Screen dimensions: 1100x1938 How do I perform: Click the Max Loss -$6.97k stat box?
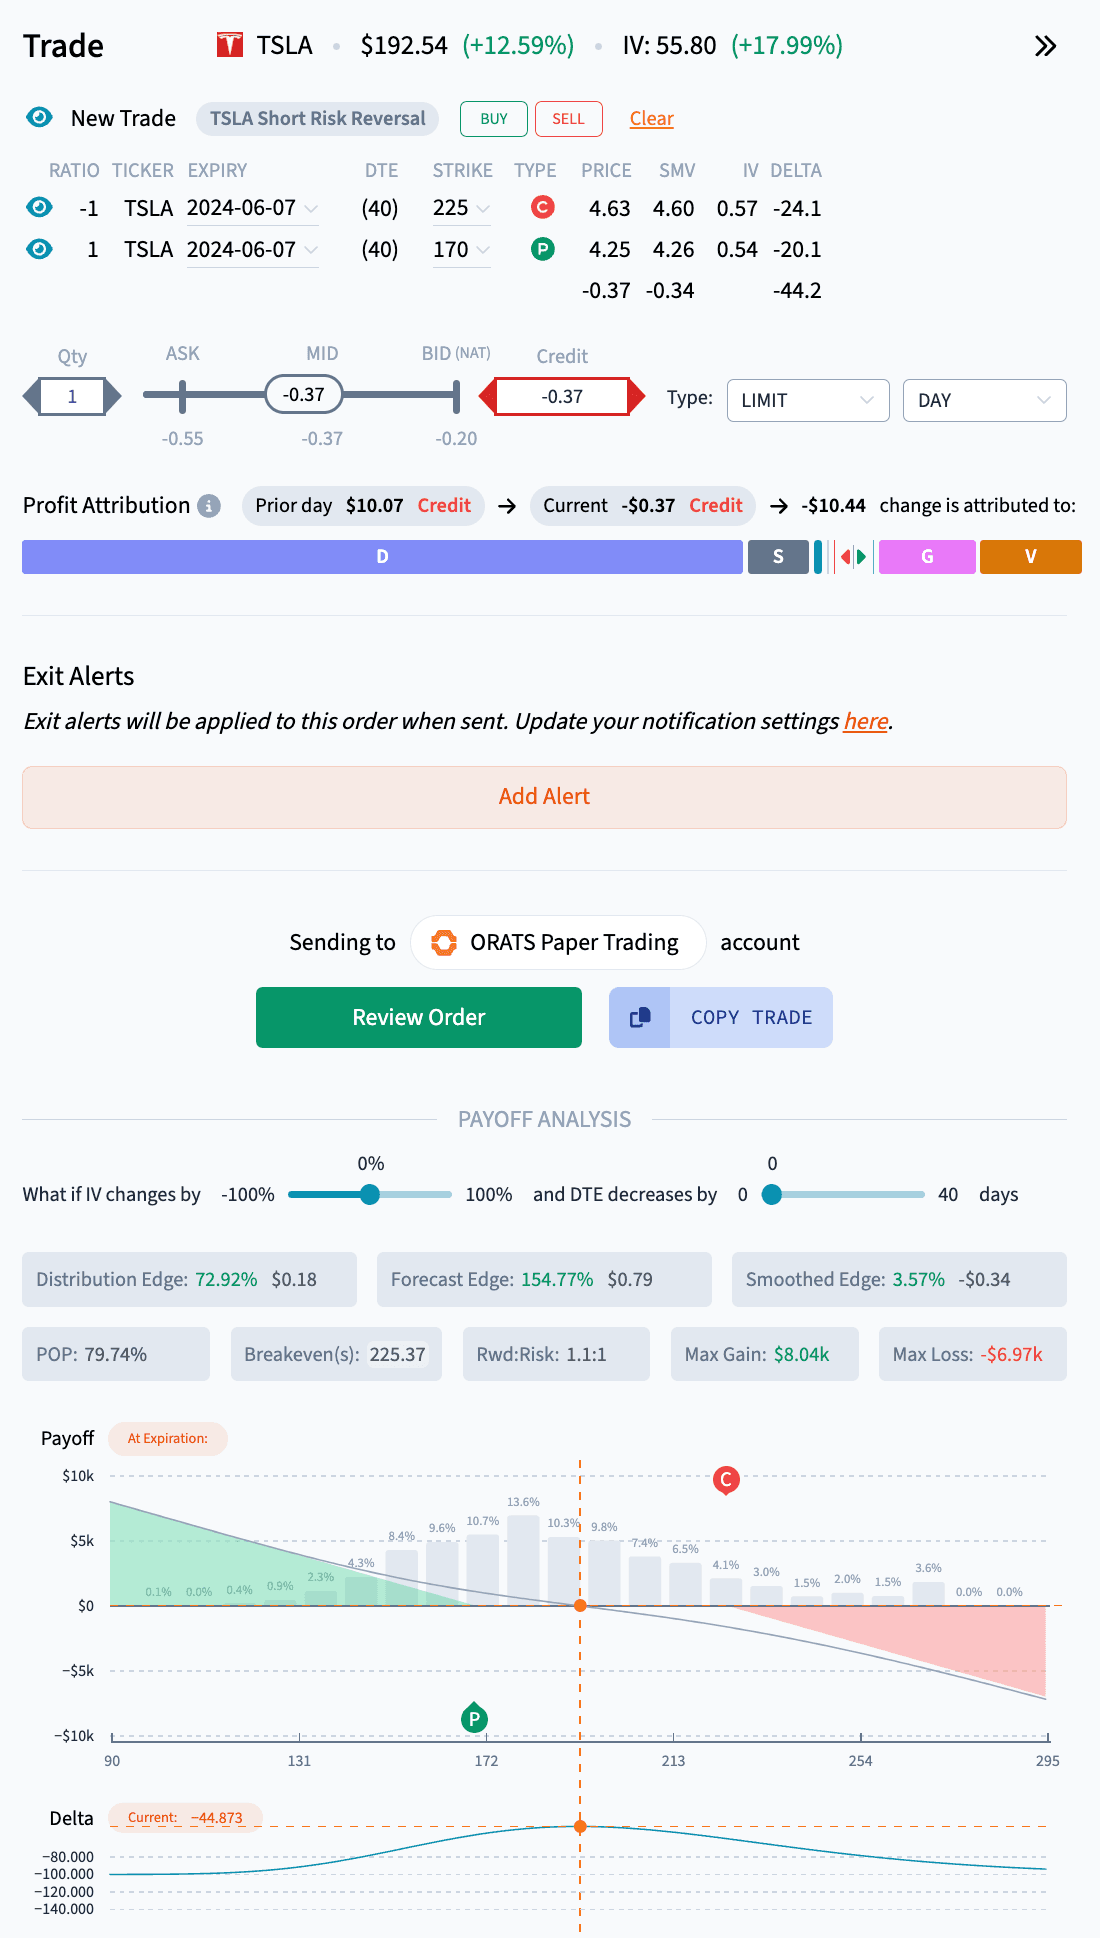[973, 1355]
